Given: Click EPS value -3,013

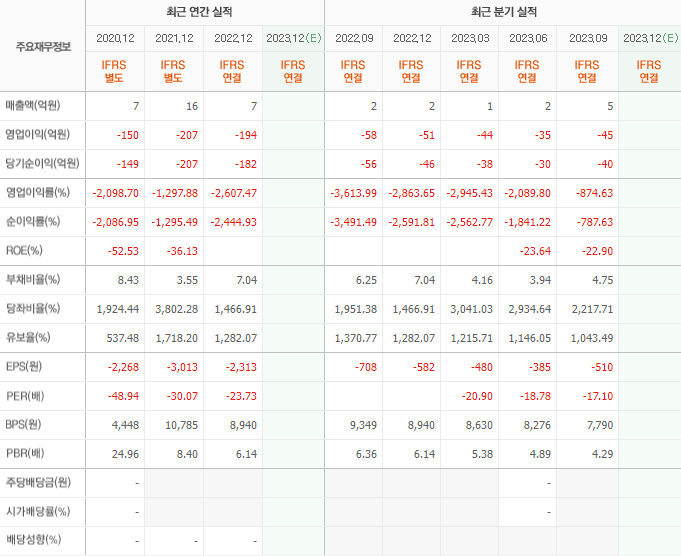Looking at the screenshot, I should tap(182, 367).
